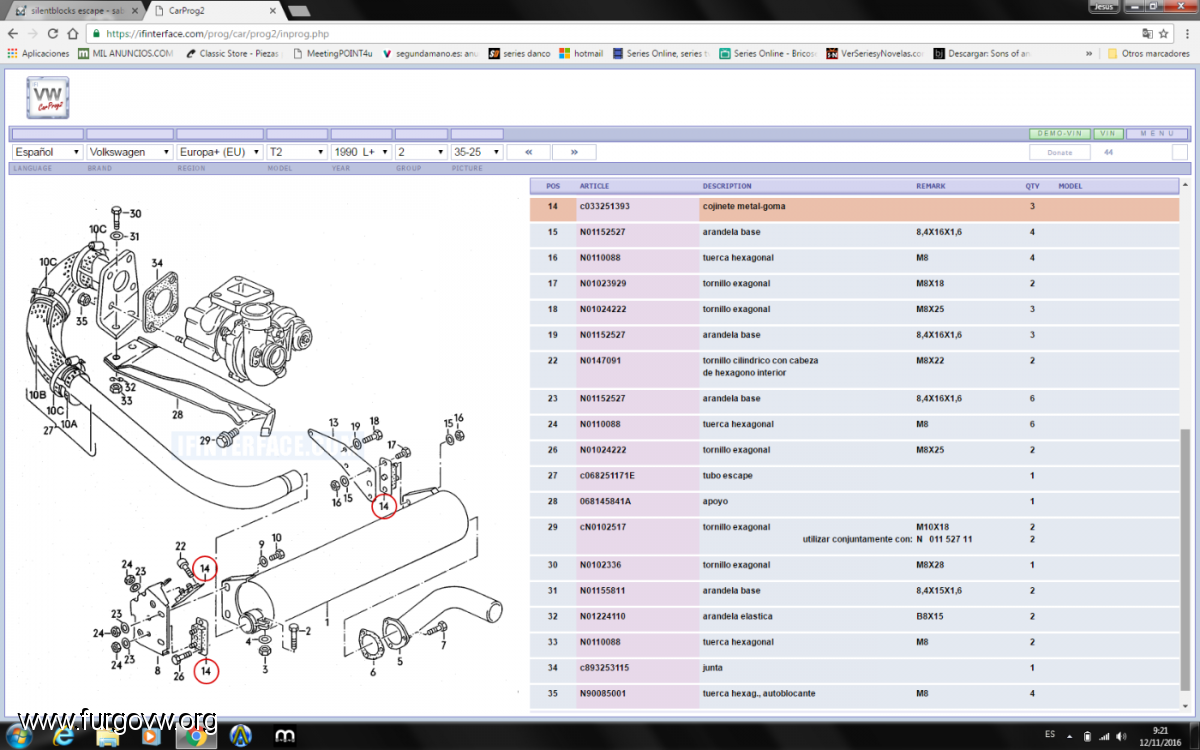Screen dimensions: 1200x750
Task: Click article N01224110 arandela elastica
Action: pos(605,616)
